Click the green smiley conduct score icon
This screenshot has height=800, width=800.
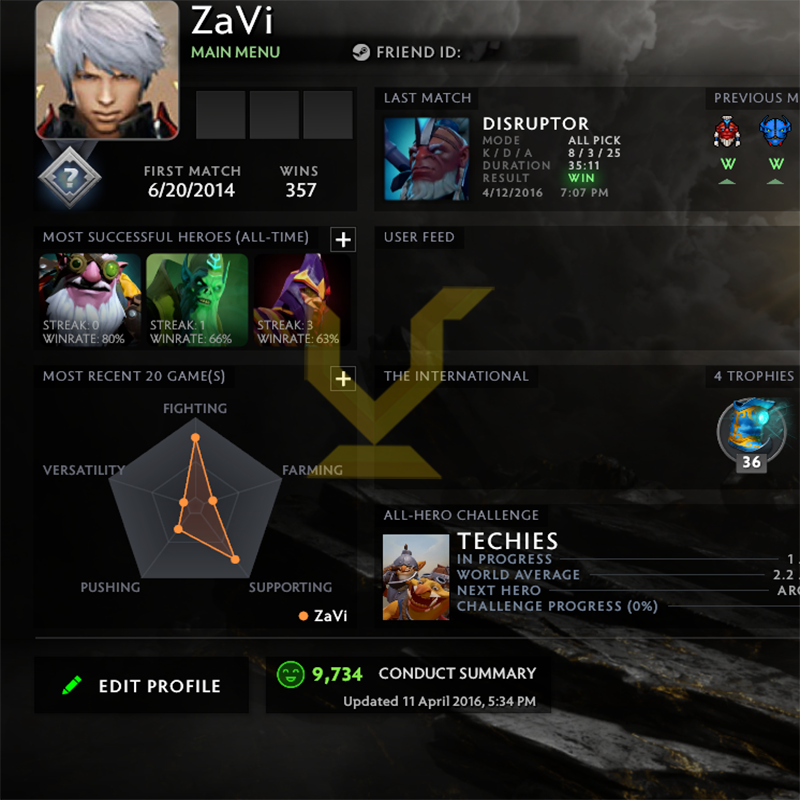pyautogui.click(x=290, y=674)
